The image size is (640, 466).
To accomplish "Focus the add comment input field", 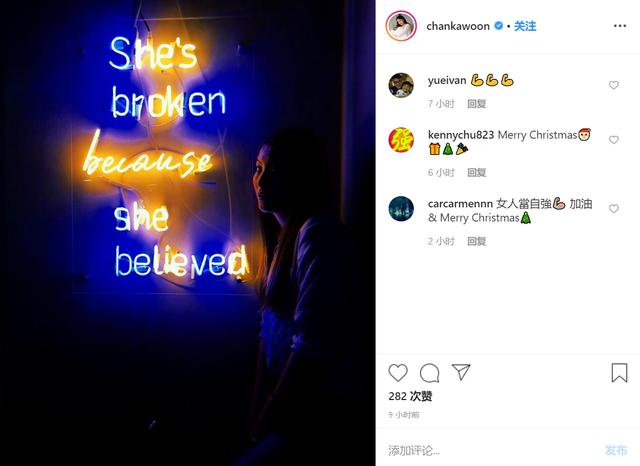I will (x=490, y=450).
